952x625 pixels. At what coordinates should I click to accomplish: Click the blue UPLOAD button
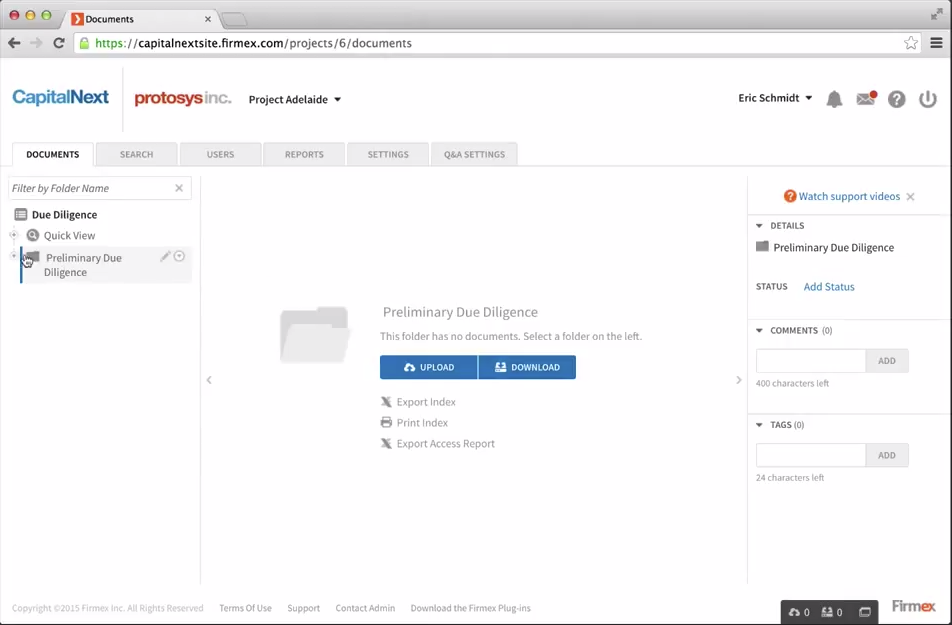point(429,367)
